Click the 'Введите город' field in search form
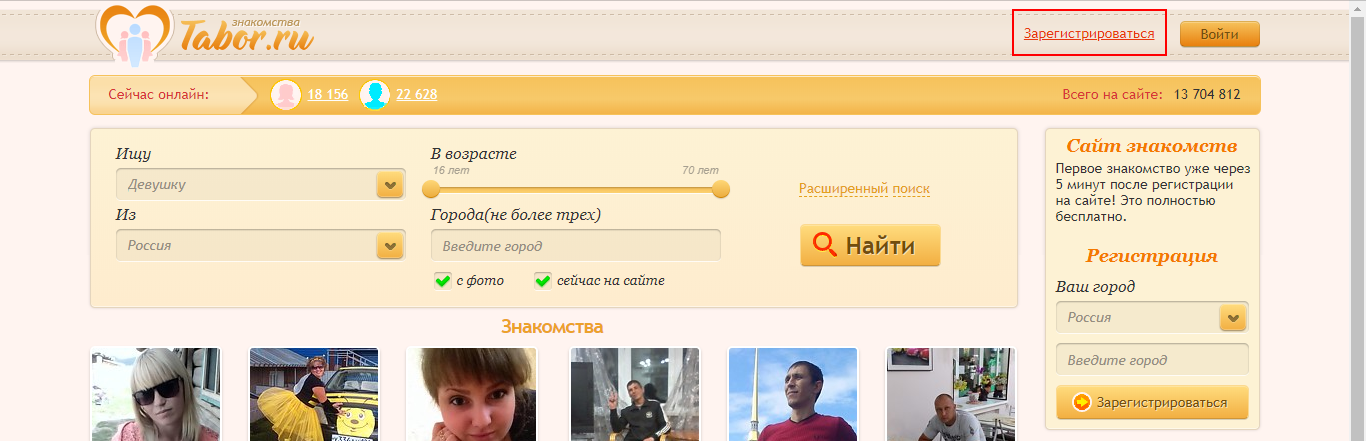The height and width of the screenshot is (441, 1366). (575, 246)
